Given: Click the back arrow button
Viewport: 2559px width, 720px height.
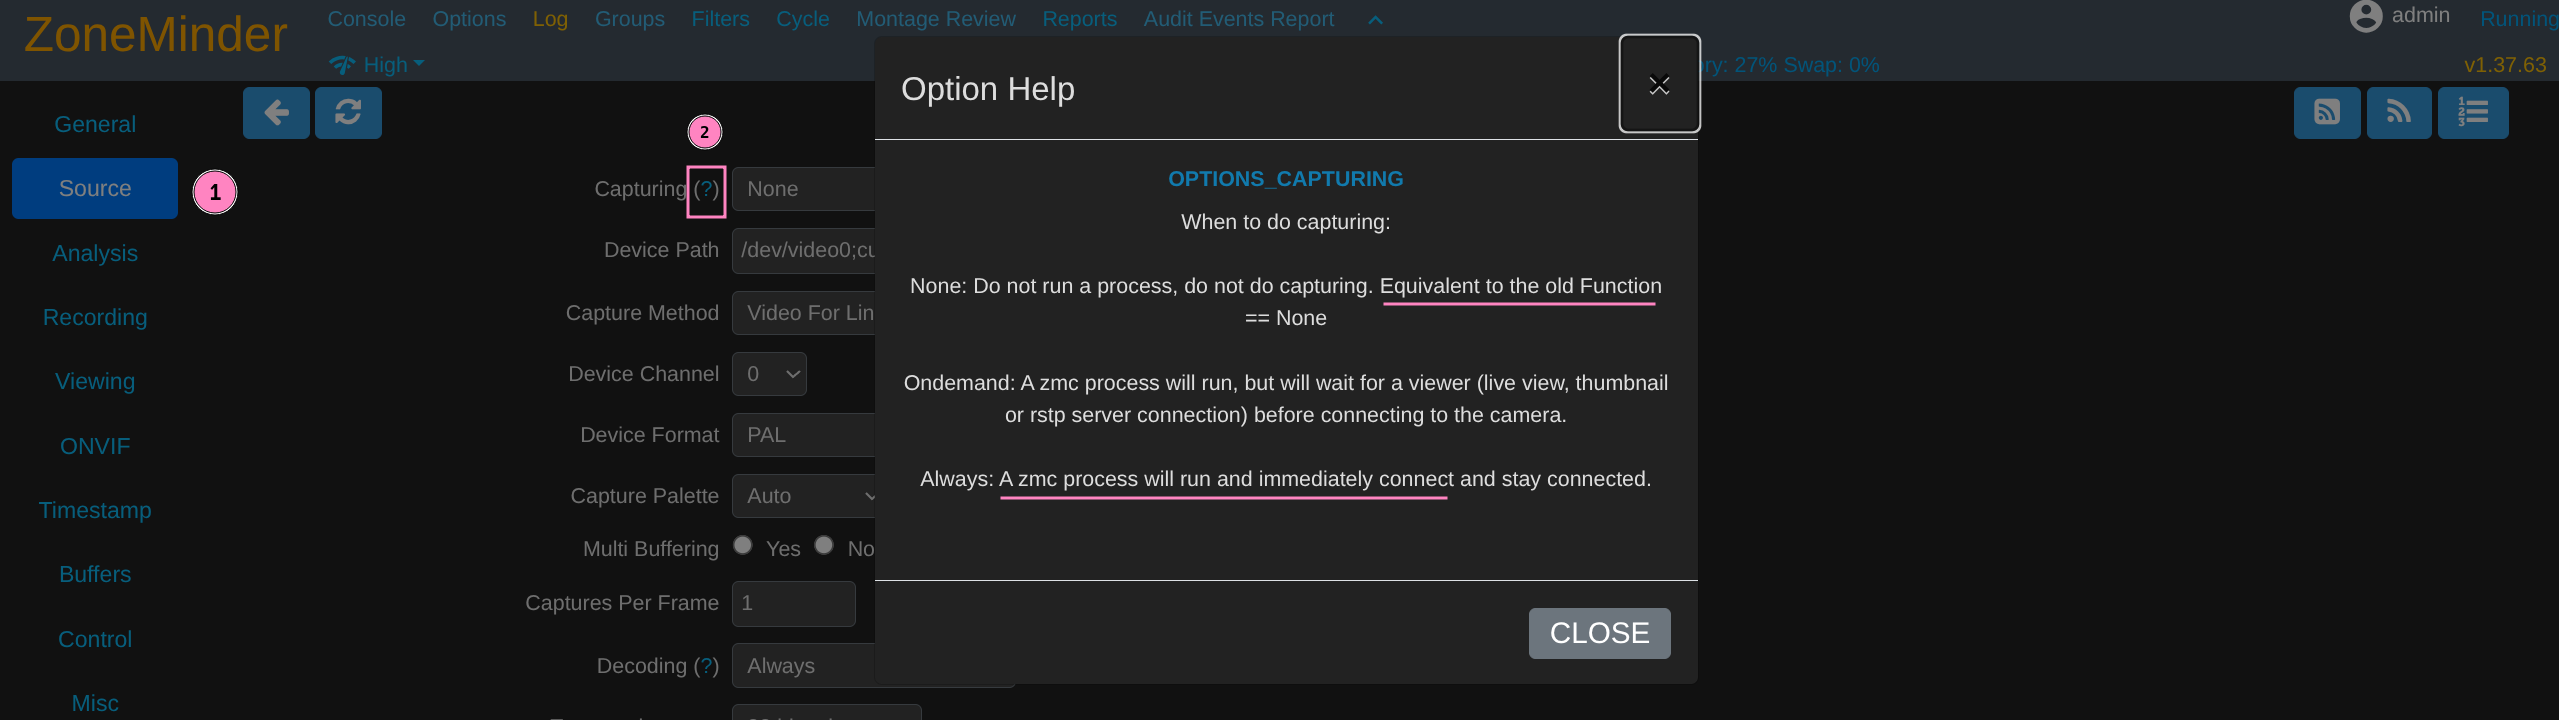Looking at the screenshot, I should (x=276, y=113).
